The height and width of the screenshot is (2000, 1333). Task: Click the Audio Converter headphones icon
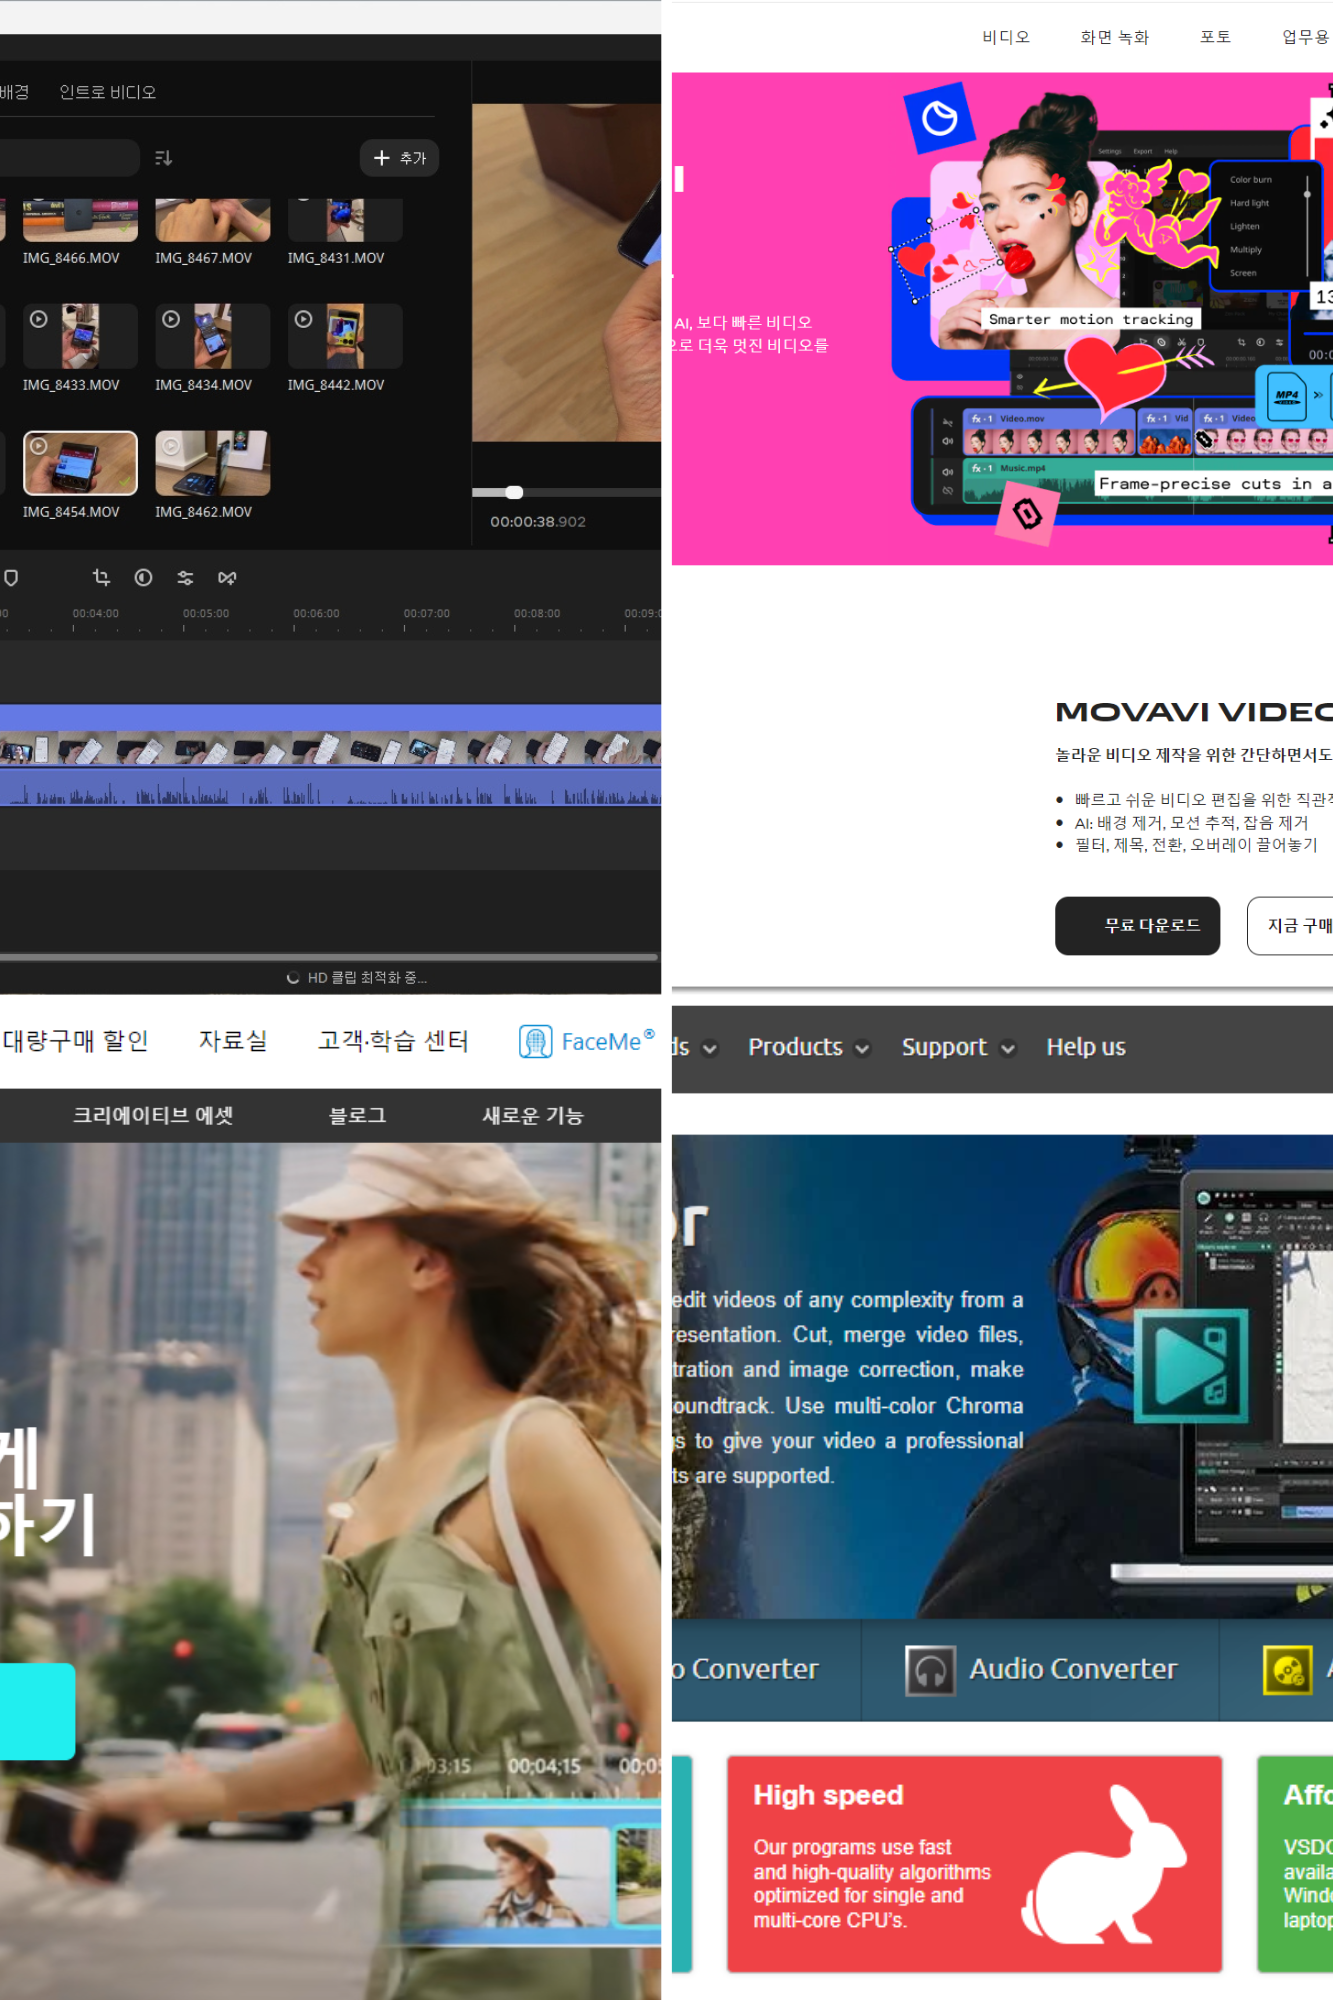(930, 1670)
